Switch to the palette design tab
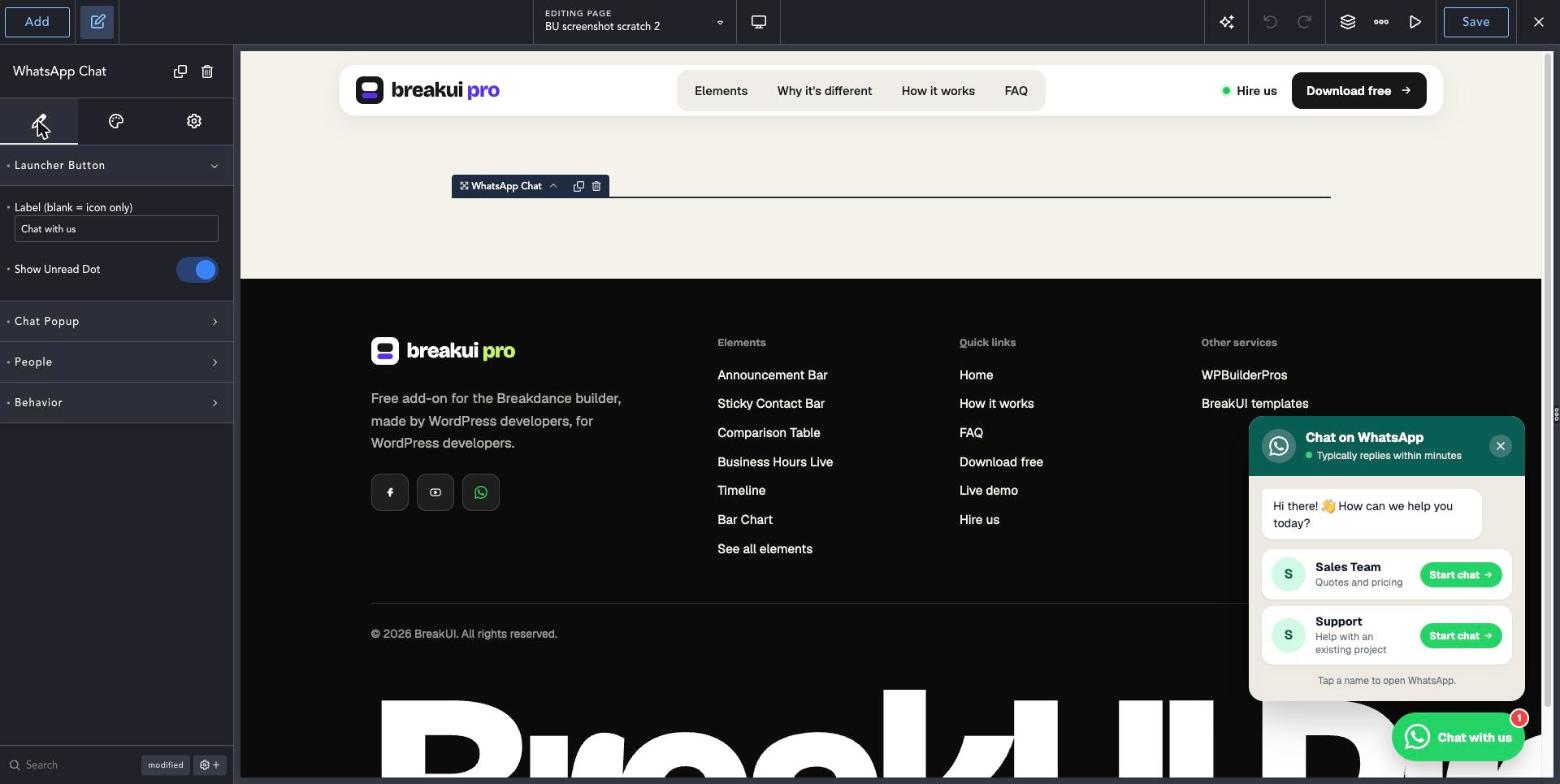This screenshot has height=784, width=1560. [116, 121]
